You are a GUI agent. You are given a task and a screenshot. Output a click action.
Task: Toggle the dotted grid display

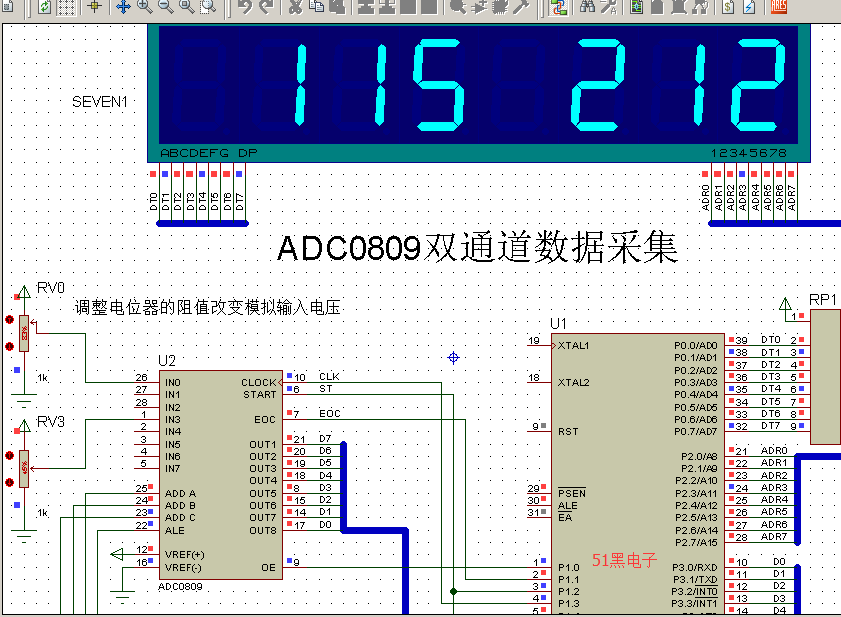(x=66, y=7)
